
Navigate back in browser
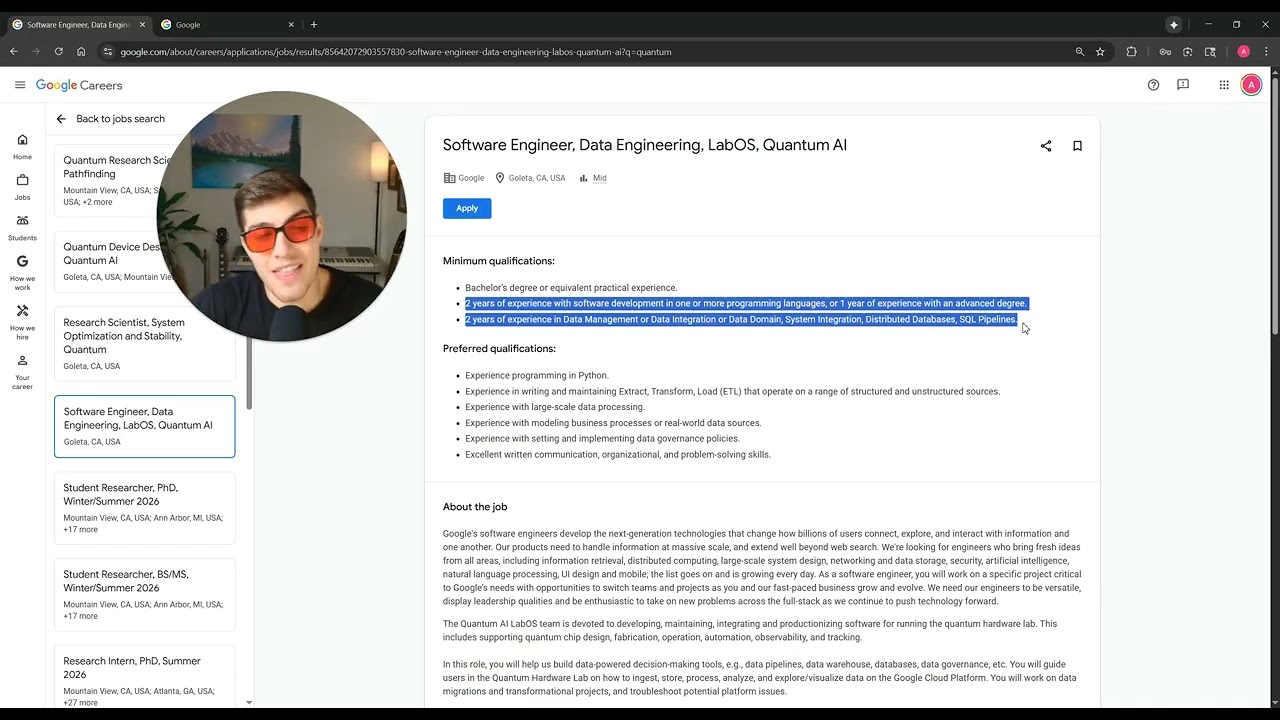14,52
